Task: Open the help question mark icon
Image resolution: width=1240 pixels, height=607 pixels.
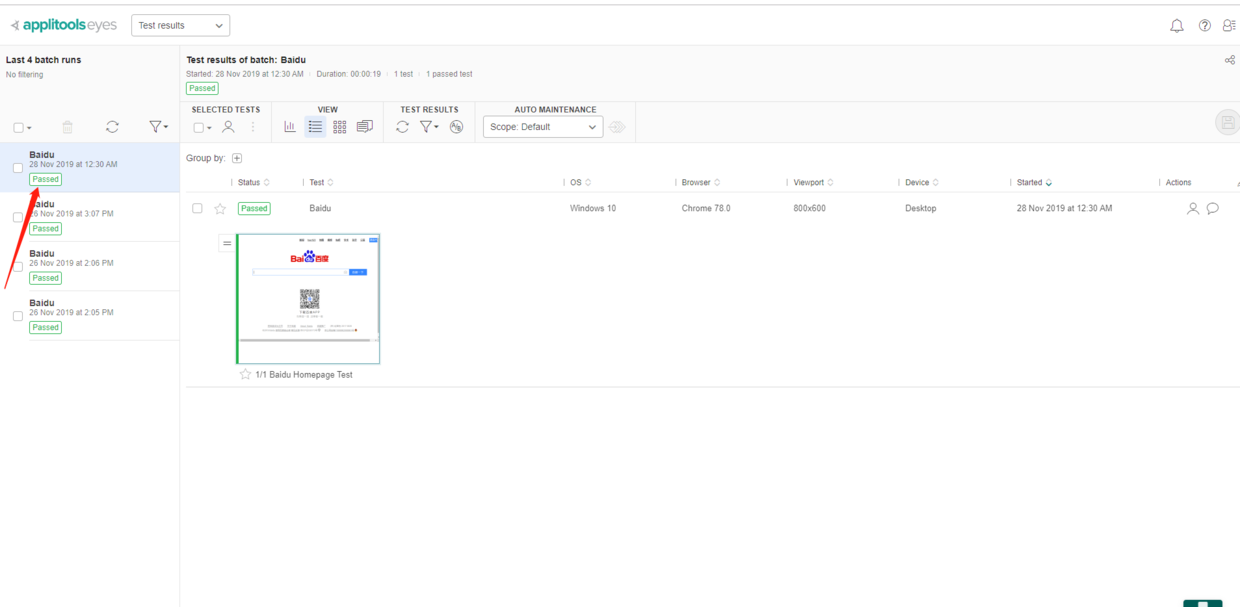Action: [1204, 26]
